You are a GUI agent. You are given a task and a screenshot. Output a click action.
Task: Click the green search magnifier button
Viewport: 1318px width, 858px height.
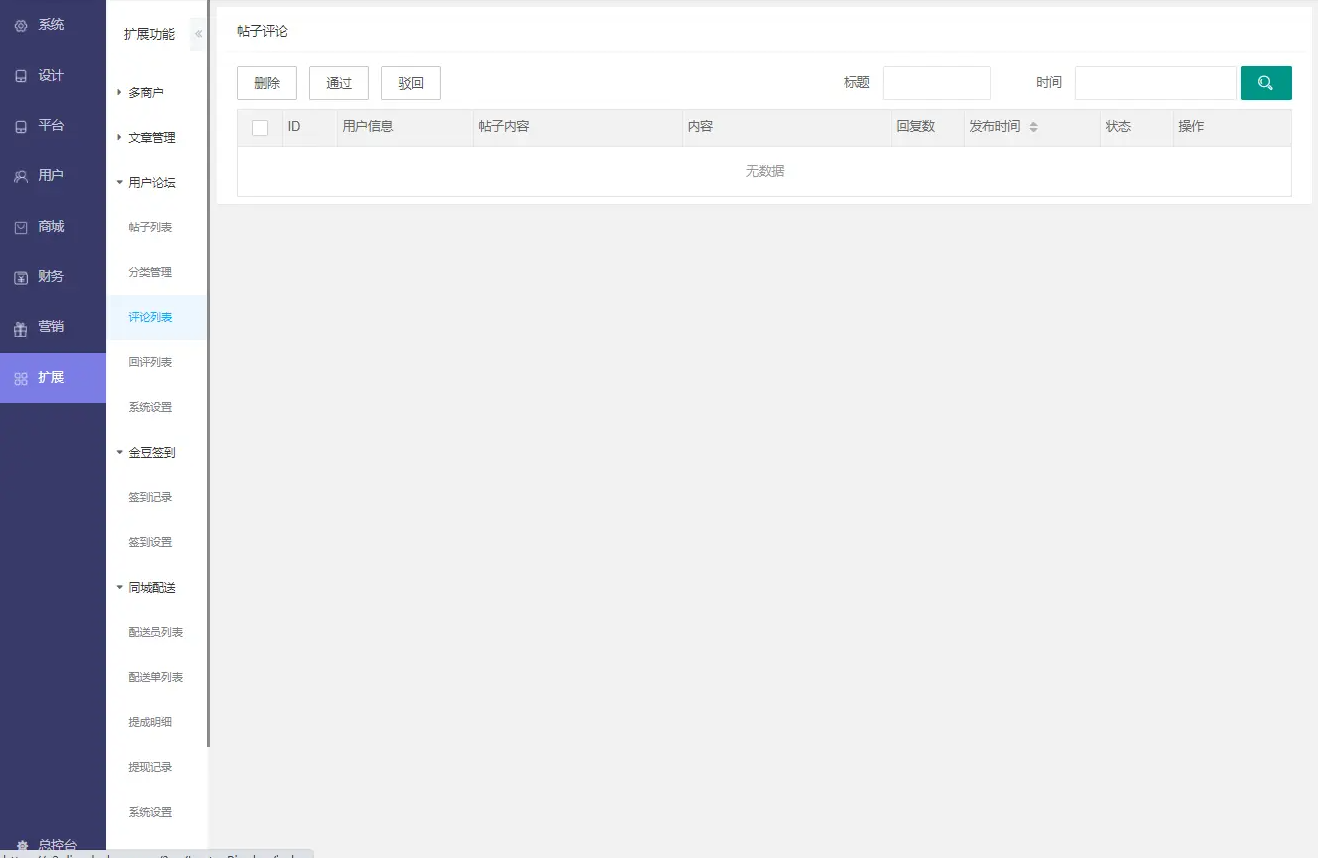coord(1266,83)
